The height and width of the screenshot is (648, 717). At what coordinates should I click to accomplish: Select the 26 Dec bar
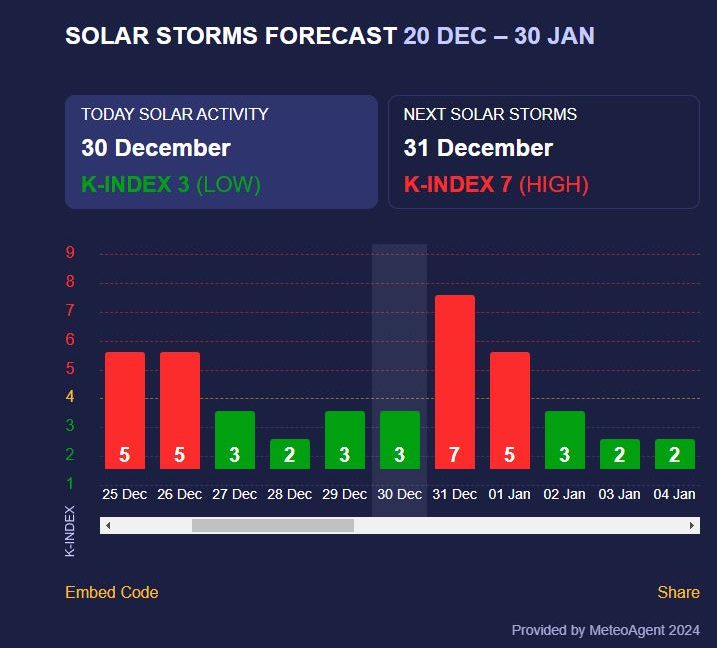pos(180,410)
